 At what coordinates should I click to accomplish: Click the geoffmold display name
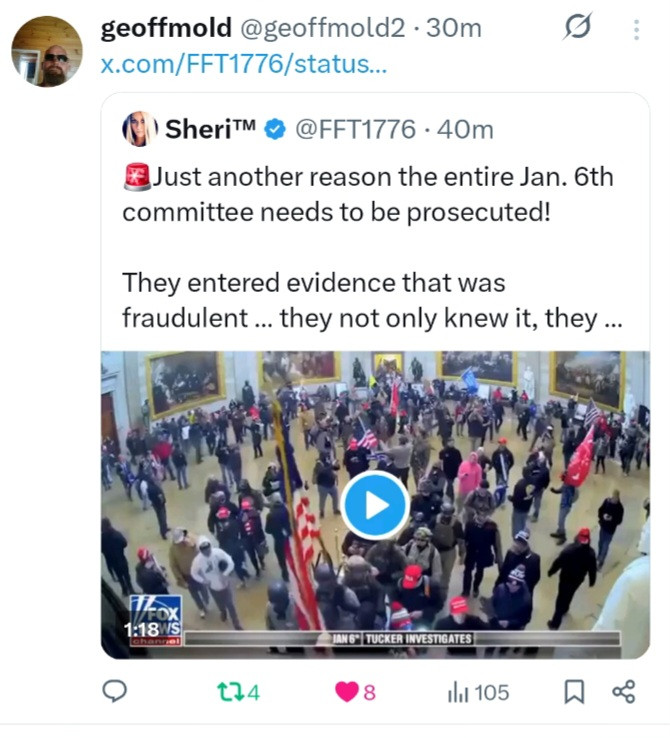coord(166,28)
